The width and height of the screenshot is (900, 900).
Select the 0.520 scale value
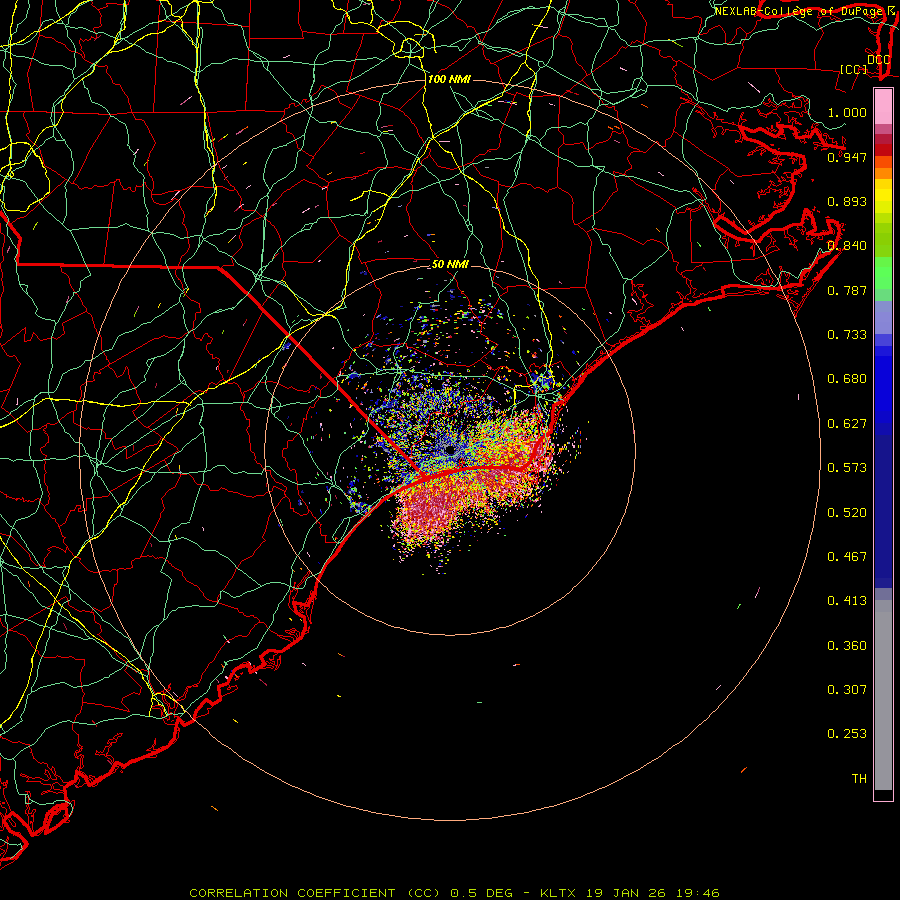pos(847,513)
